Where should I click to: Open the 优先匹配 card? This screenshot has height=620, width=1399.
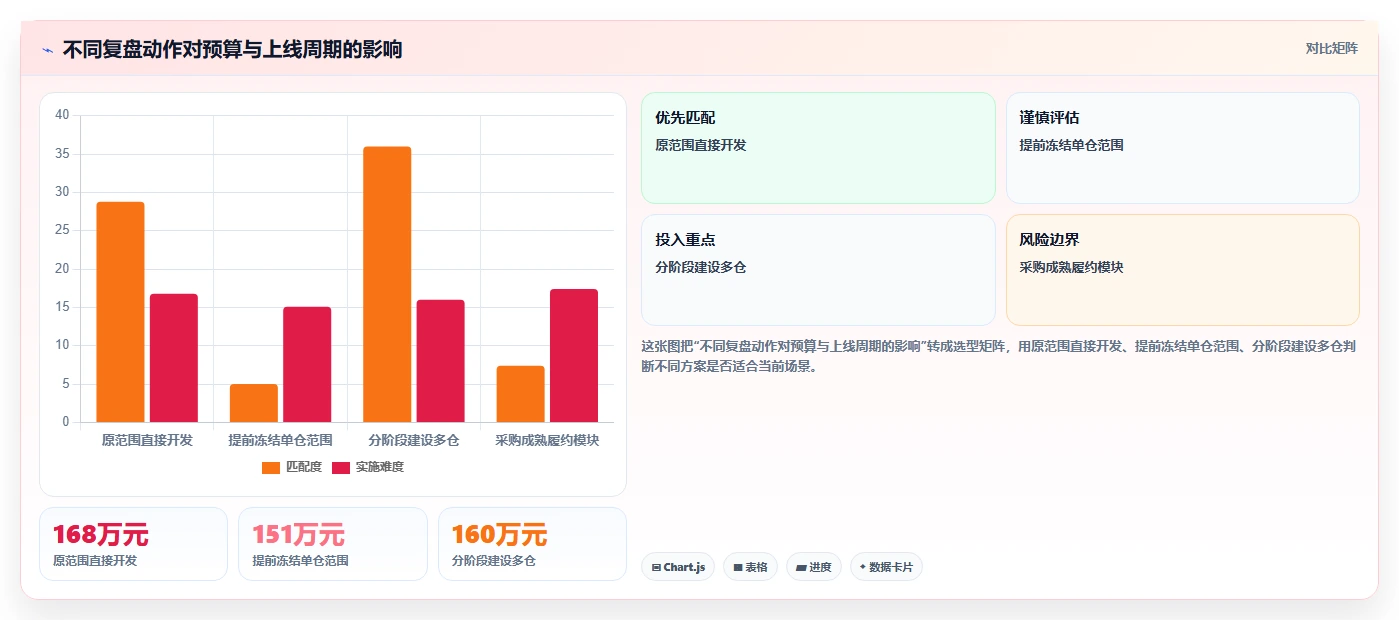click(818, 148)
